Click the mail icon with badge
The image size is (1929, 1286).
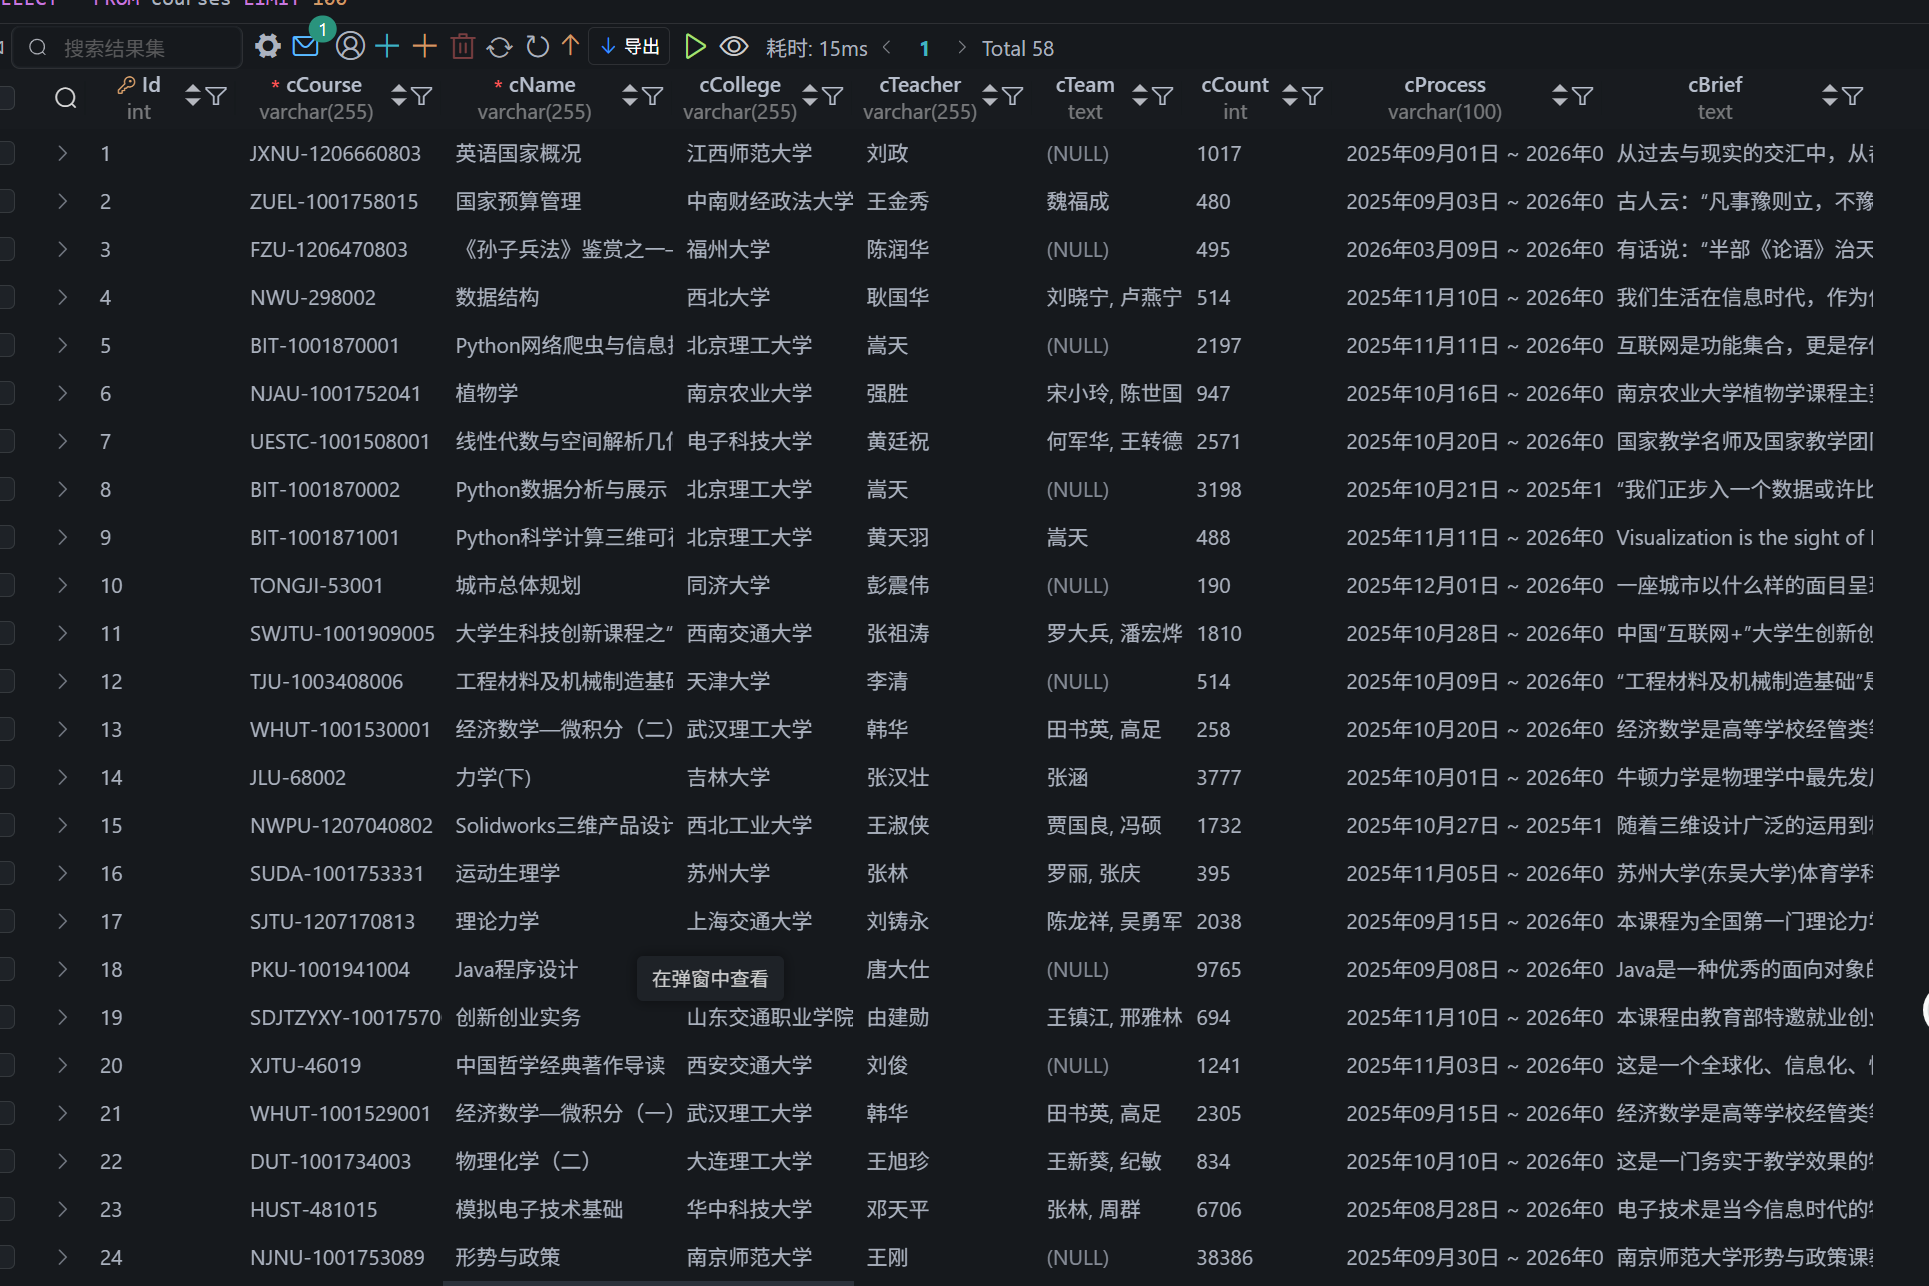tap(306, 46)
